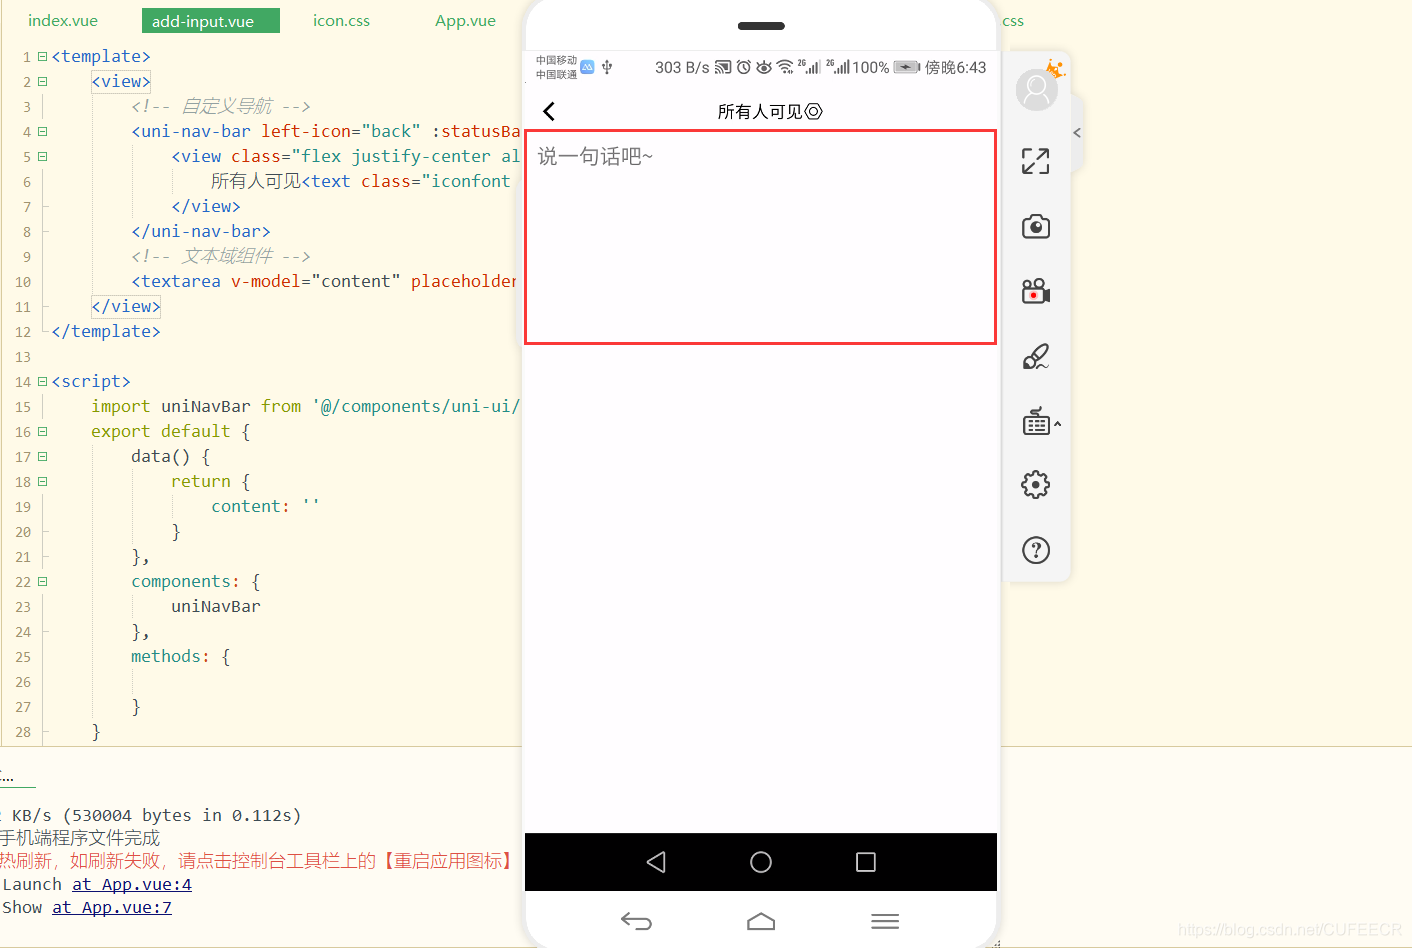
Task: Click the closing </template> tag on line 12
Action: [x=106, y=331]
